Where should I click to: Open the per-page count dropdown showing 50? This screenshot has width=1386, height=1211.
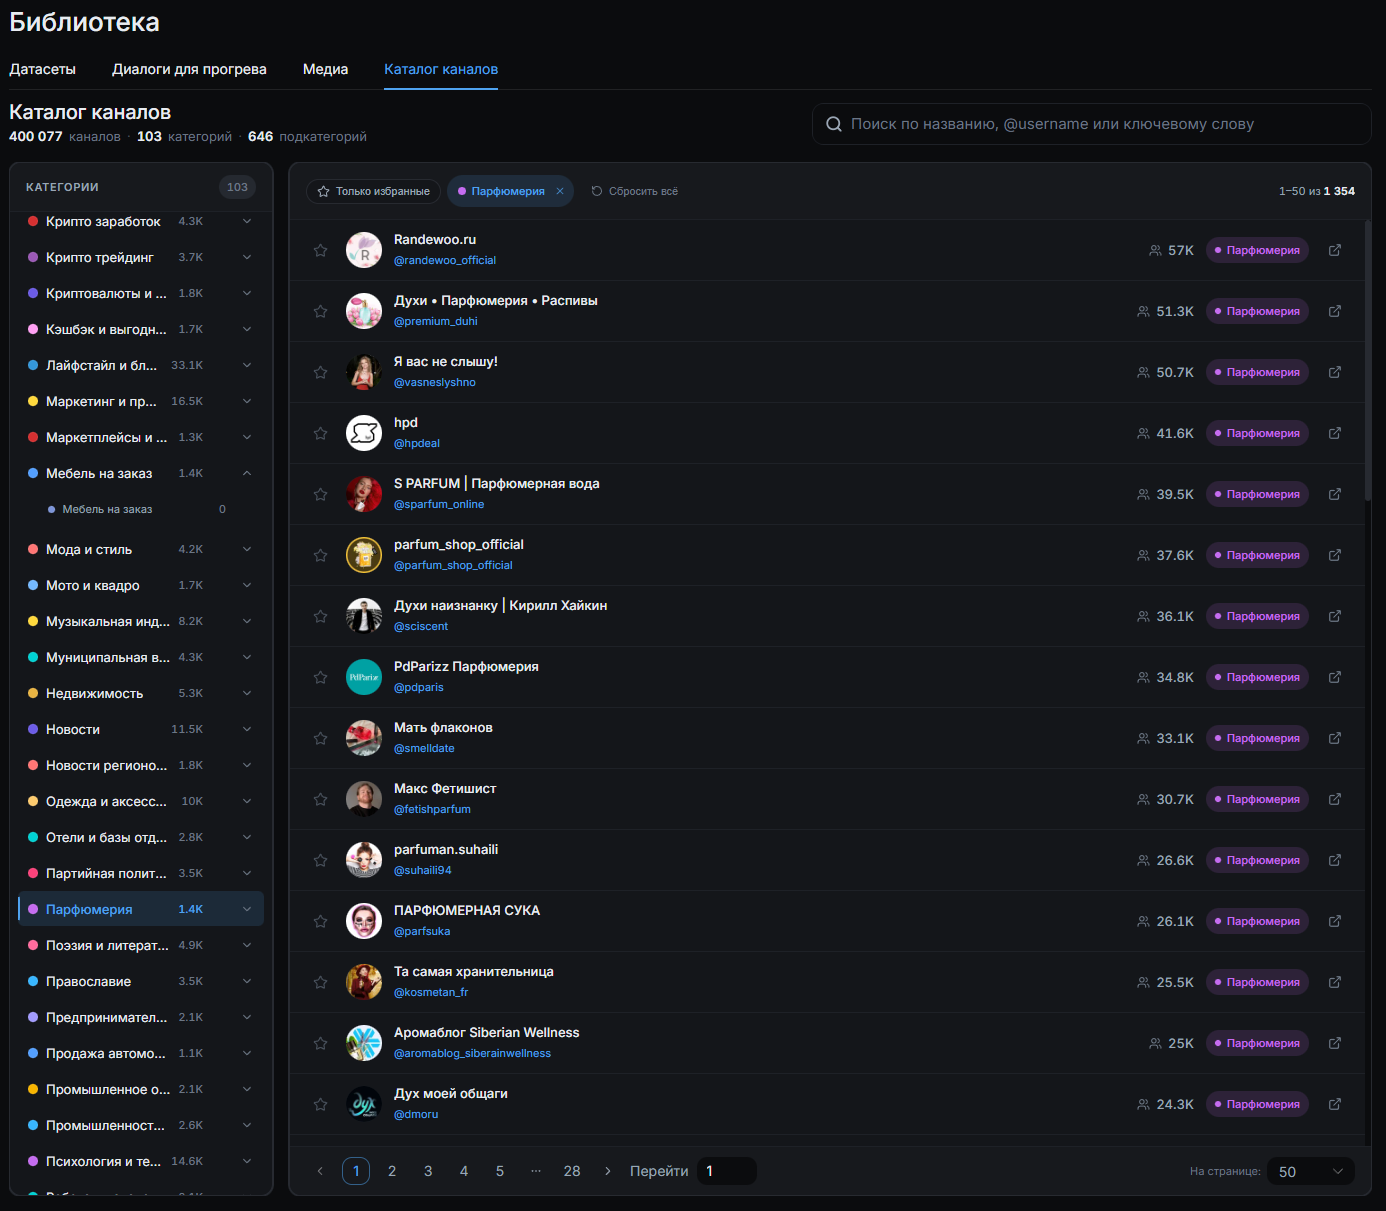(1311, 1171)
